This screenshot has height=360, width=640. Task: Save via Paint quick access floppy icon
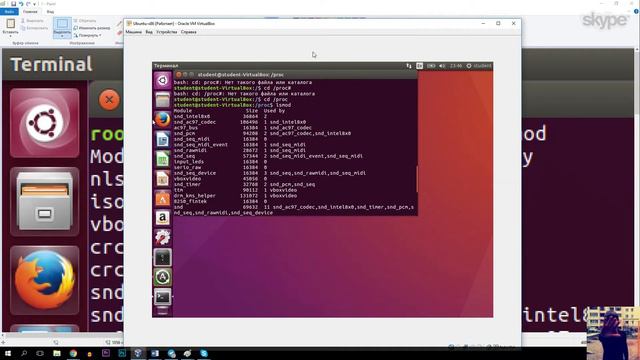tap(13, 4)
